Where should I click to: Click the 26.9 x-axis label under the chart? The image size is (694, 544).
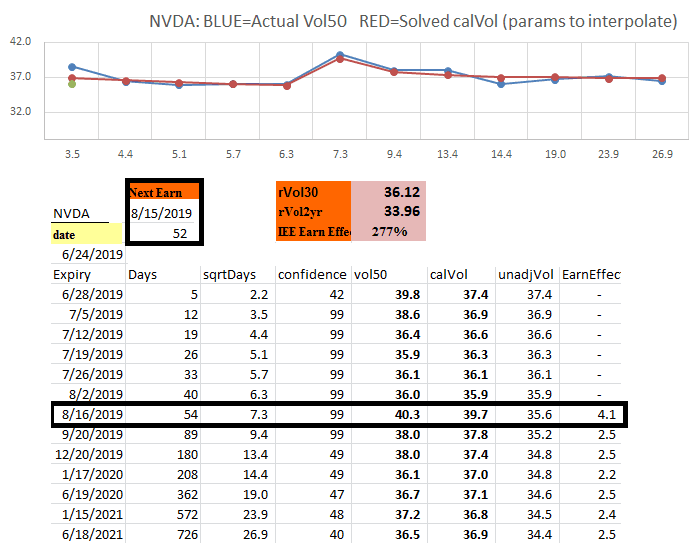click(662, 154)
